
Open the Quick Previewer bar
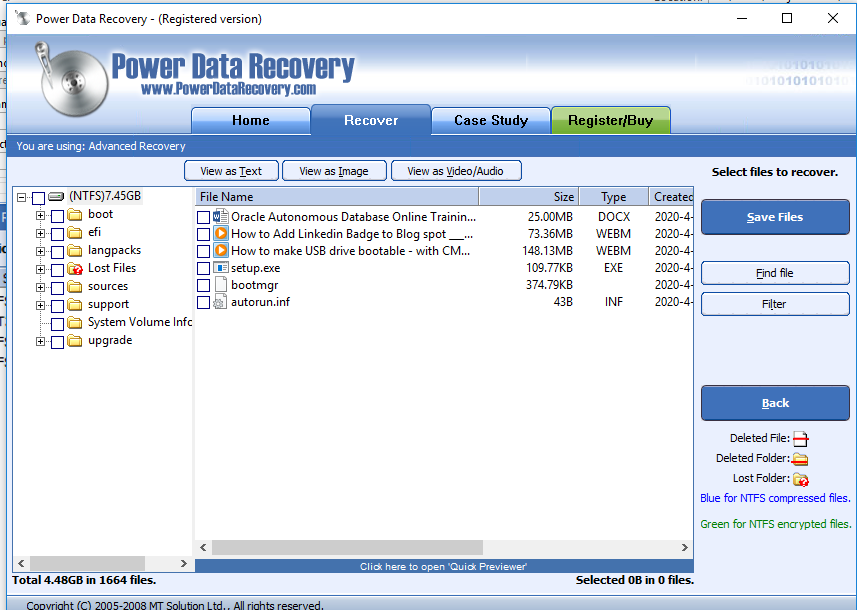point(444,566)
